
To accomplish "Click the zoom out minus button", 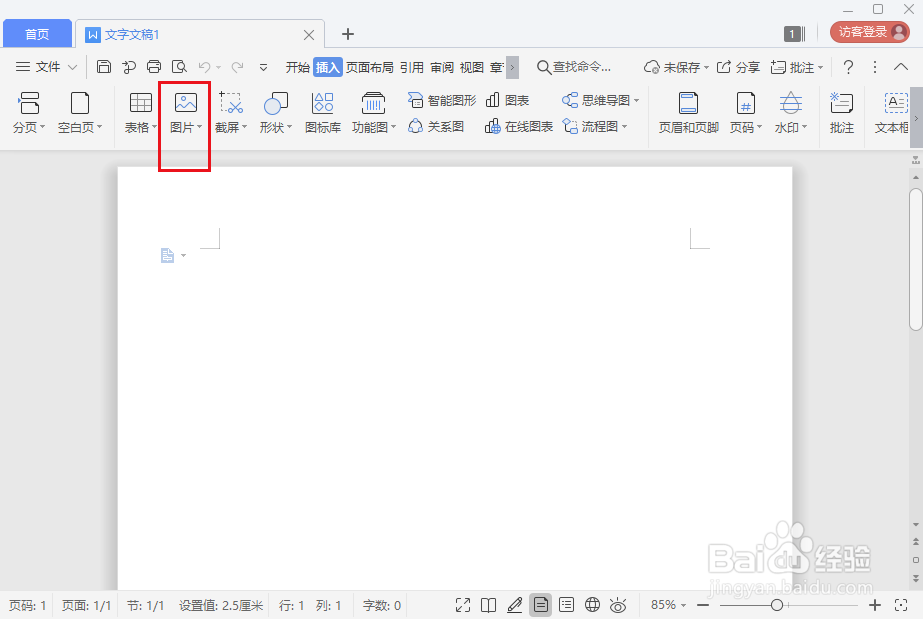I will click(x=703, y=605).
